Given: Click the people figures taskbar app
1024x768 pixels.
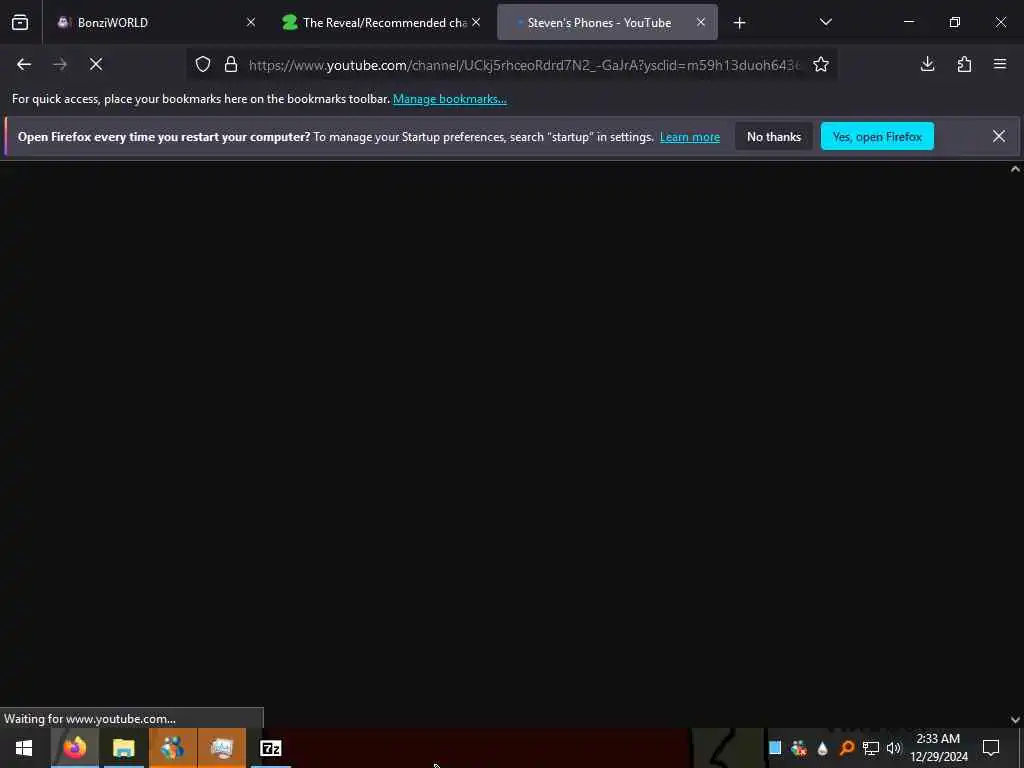Looking at the screenshot, I should coord(172,748).
